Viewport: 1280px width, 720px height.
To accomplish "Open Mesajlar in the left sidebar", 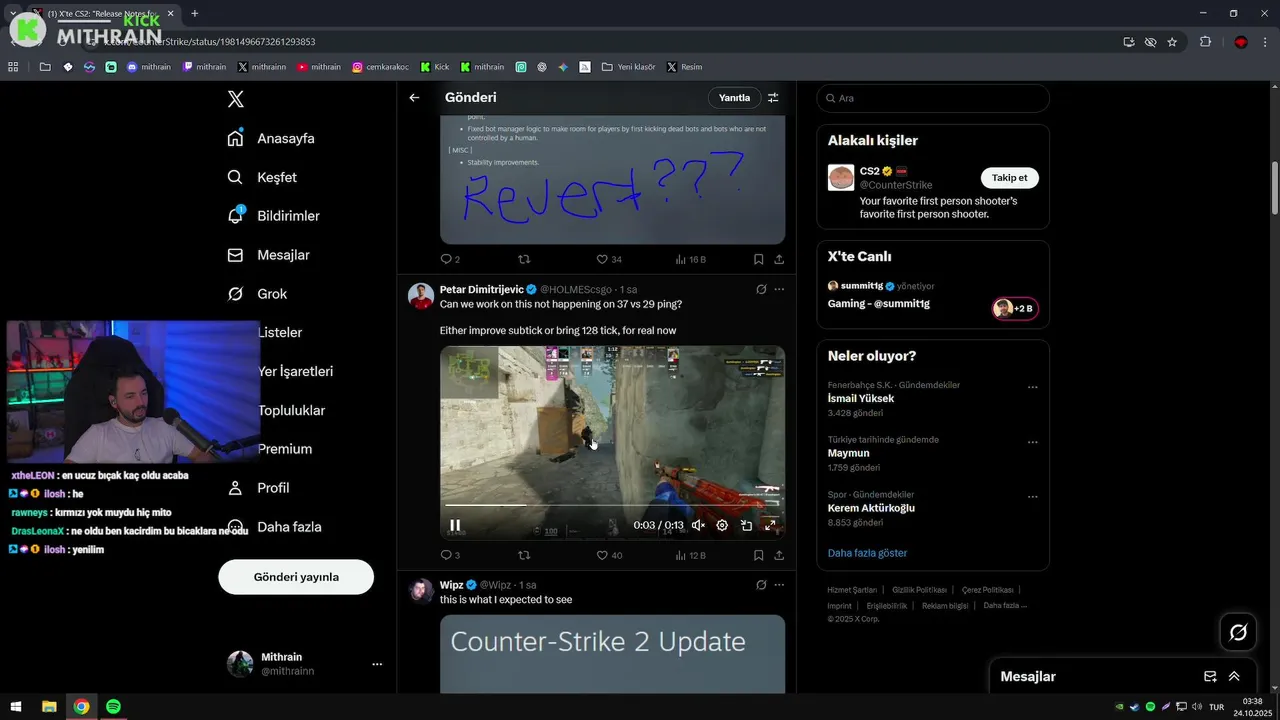I will click(269, 255).
